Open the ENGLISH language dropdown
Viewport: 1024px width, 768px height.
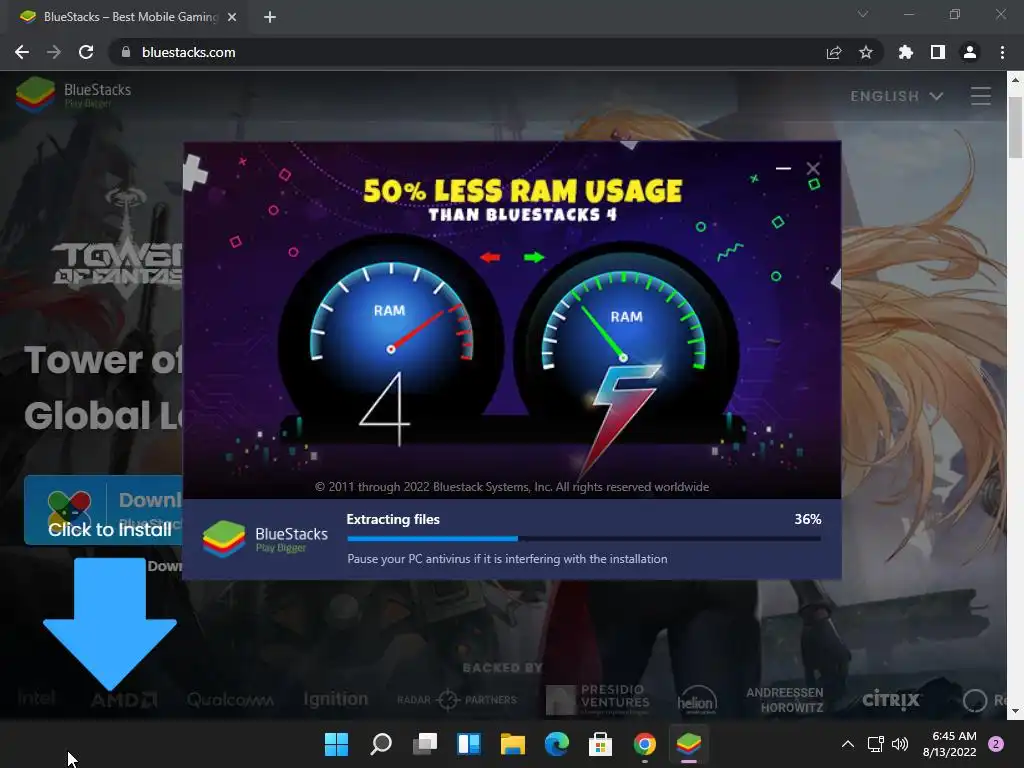click(897, 96)
